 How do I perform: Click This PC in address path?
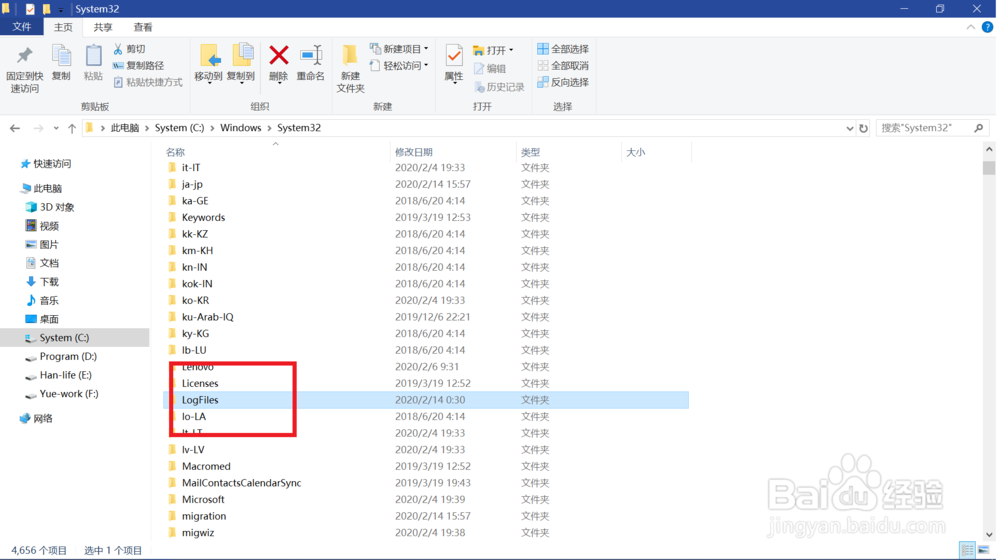pyautogui.click(x=124, y=128)
